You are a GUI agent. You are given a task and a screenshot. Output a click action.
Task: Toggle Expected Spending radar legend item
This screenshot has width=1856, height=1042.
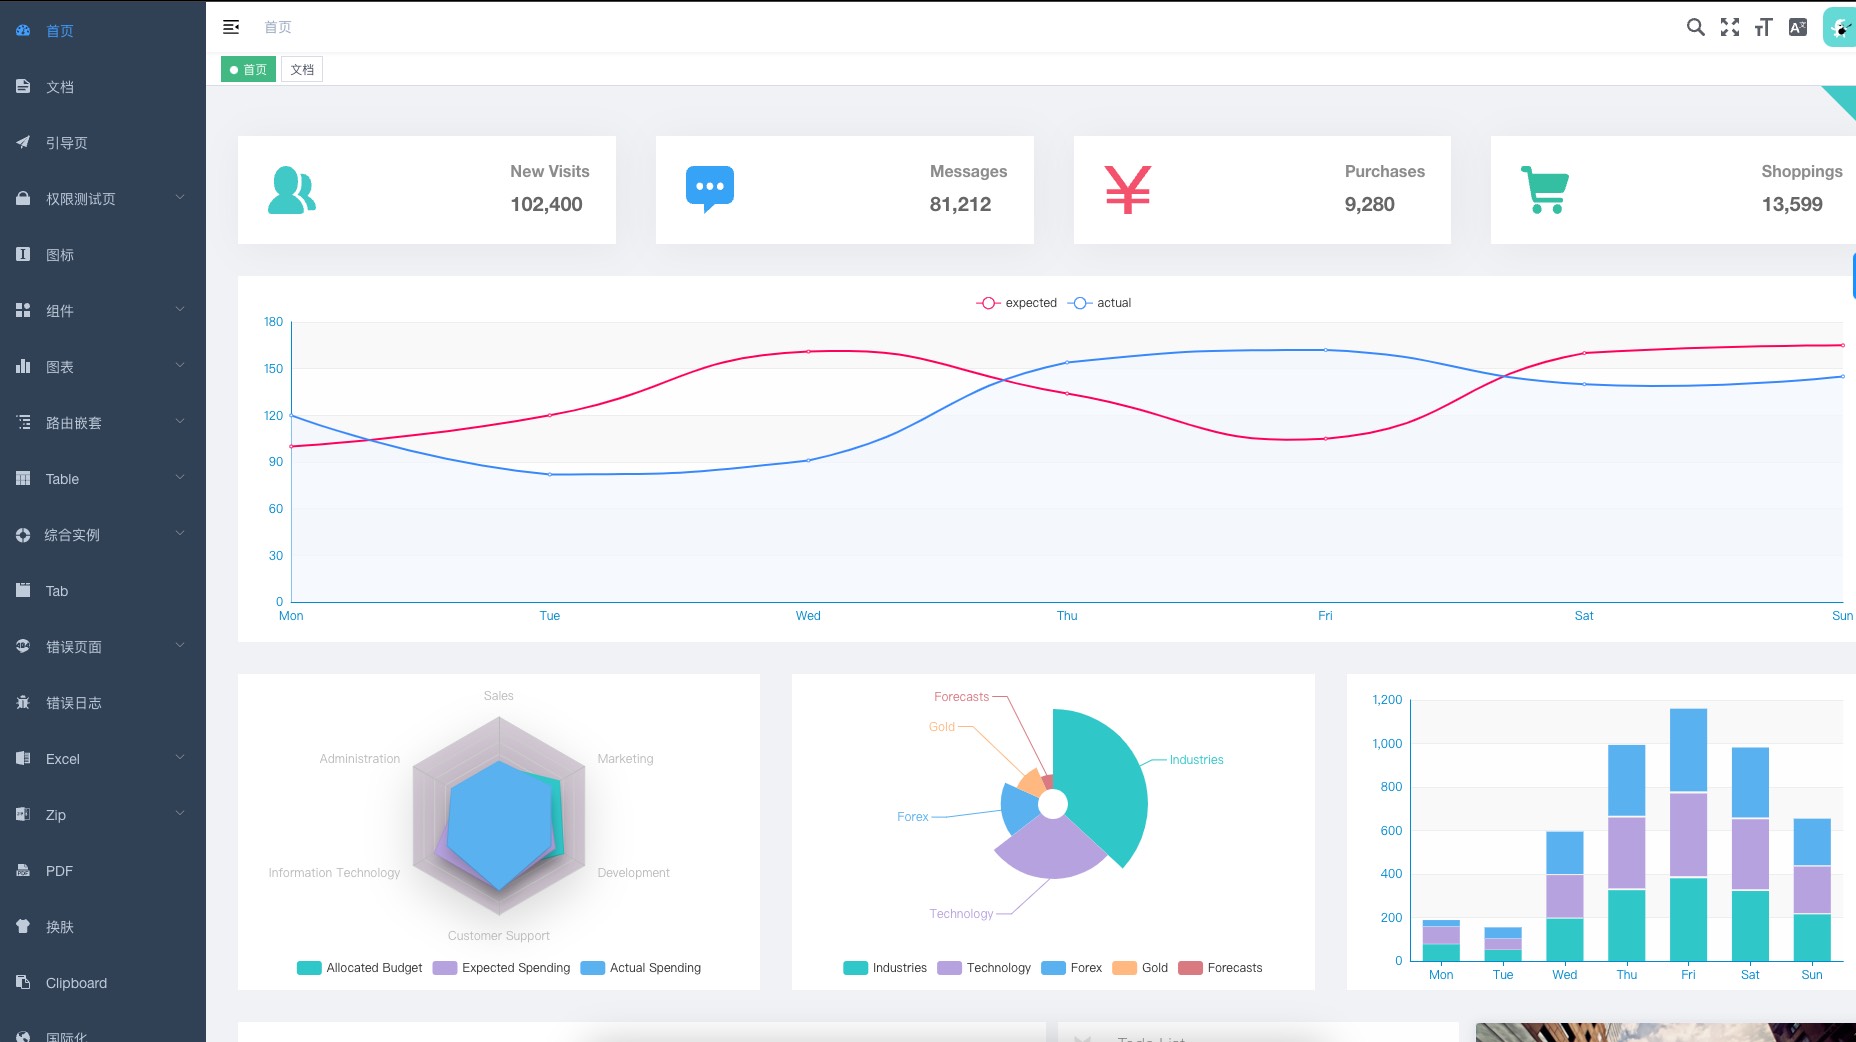pyautogui.click(x=502, y=968)
